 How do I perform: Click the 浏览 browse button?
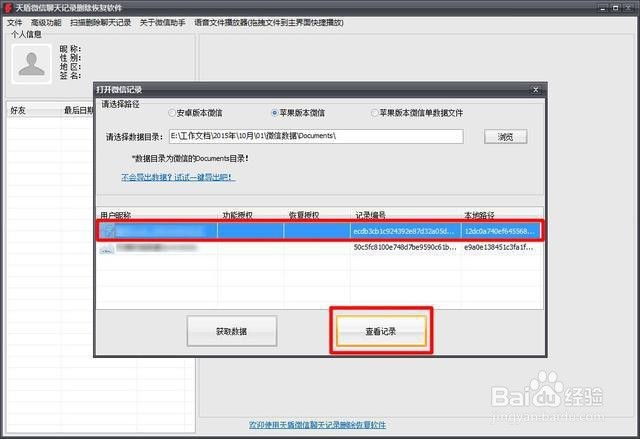[x=505, y=137]
